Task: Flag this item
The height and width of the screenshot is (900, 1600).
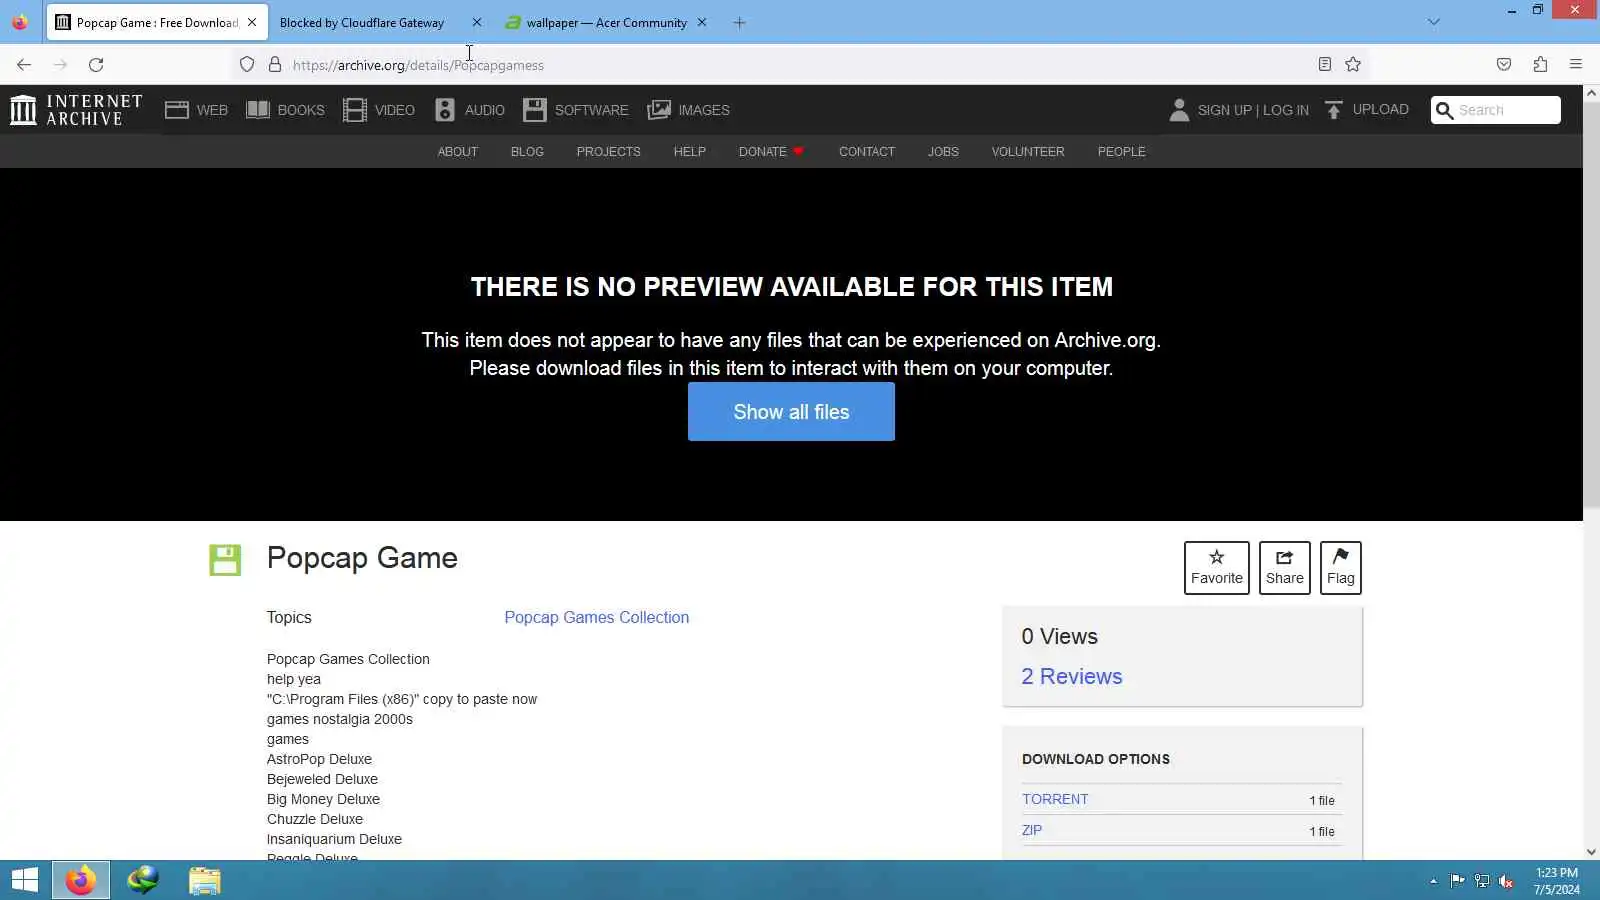Action: (x=1341, y=568)
